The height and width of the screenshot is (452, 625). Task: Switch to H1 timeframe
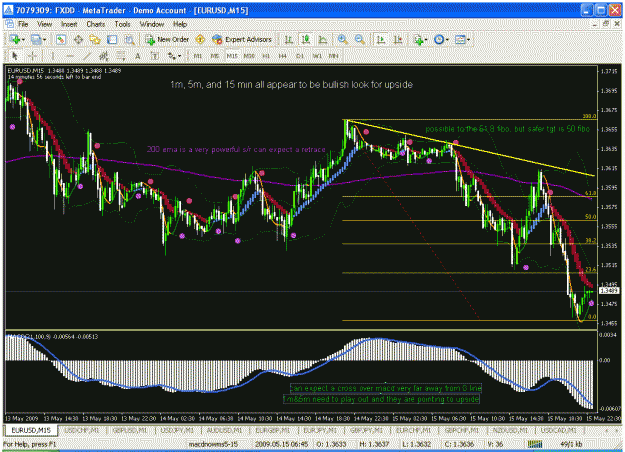click(266, 56)
